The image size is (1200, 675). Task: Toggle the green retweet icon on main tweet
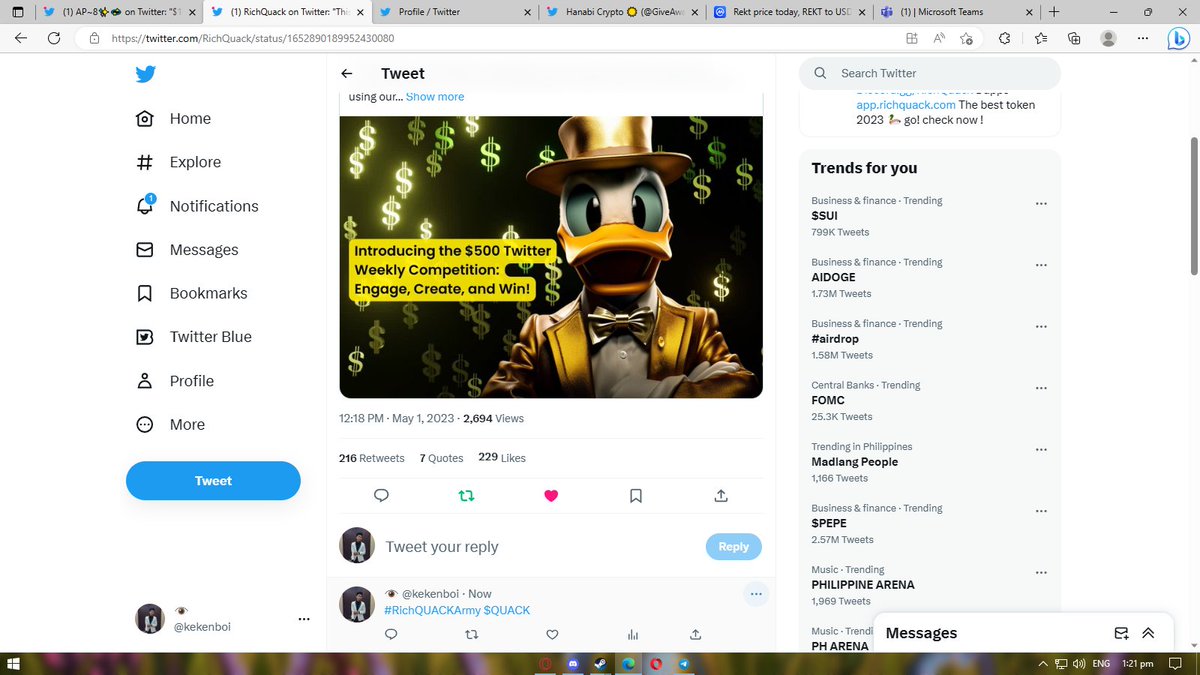tap(466, 495)
